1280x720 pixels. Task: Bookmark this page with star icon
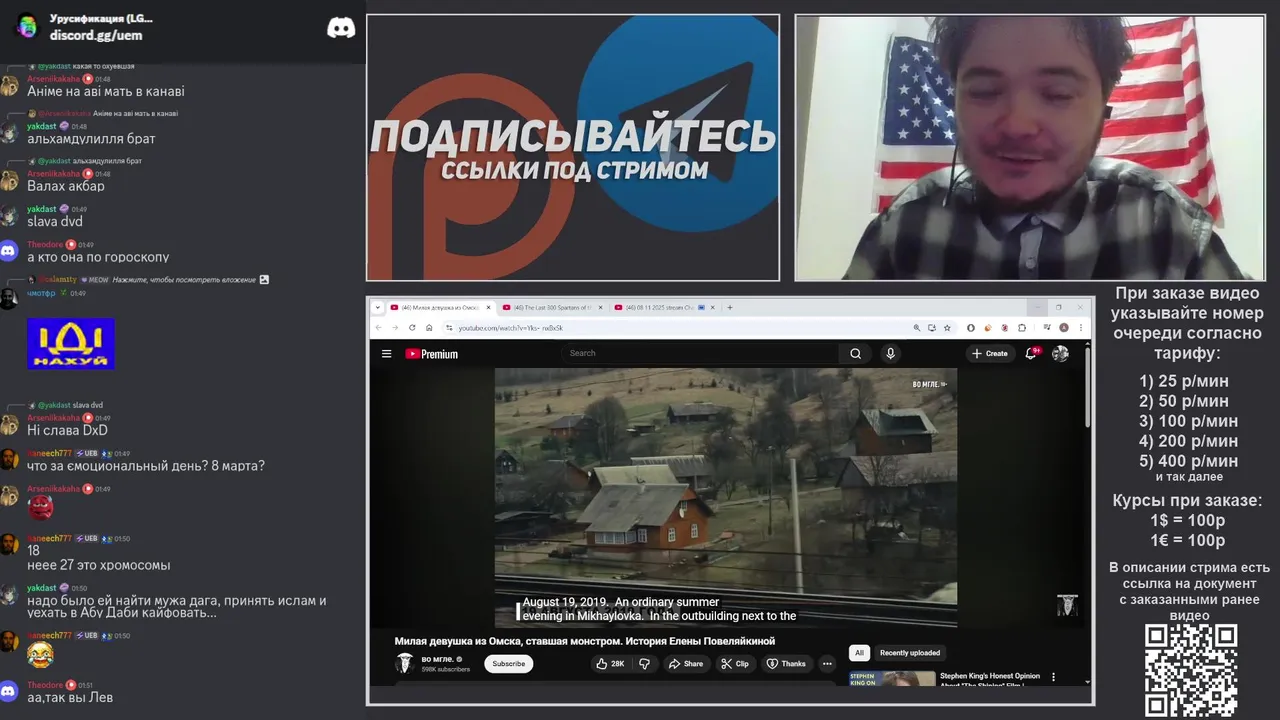[949, 327]
